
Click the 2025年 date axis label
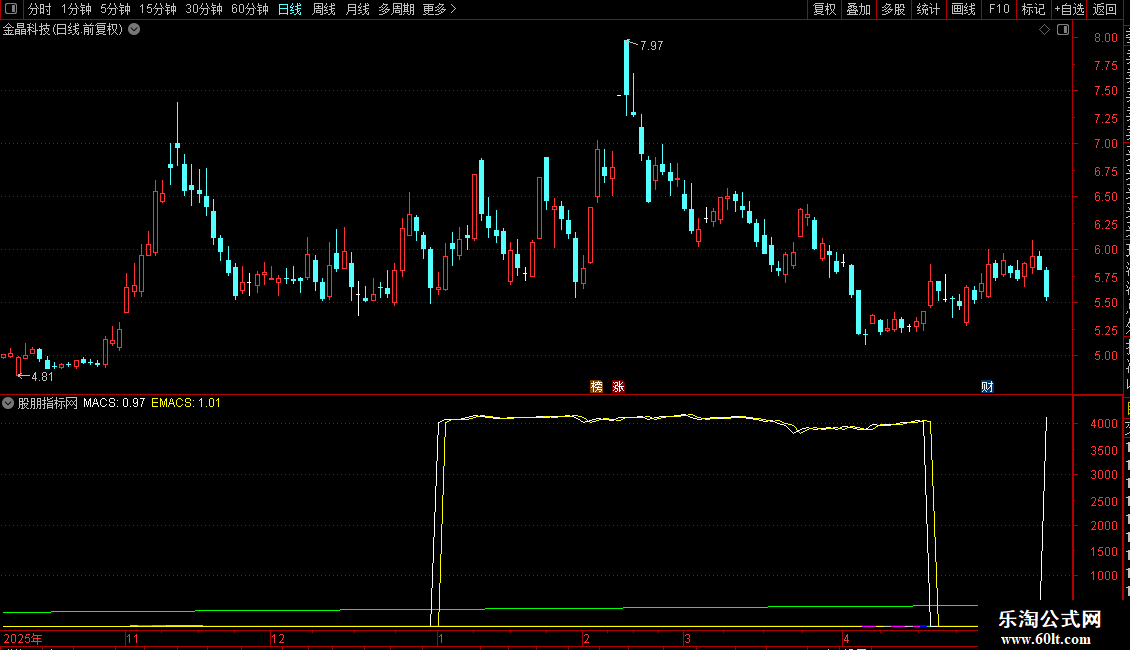tap(23, 638)
